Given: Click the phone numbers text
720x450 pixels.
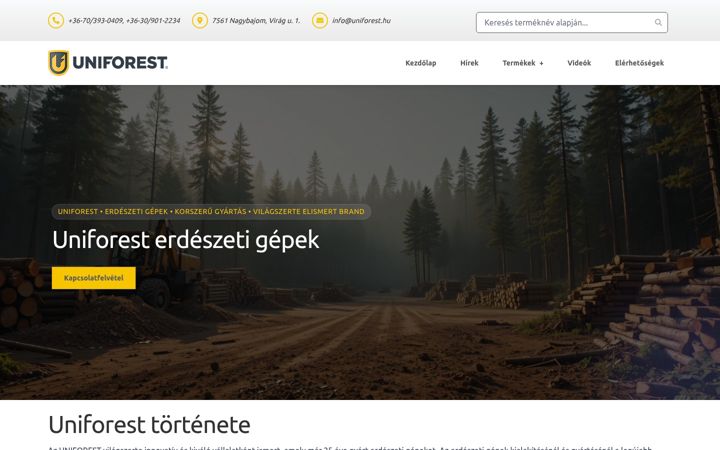Looking at the screenshot, I should pyautogui.click(x=124, y=21).
